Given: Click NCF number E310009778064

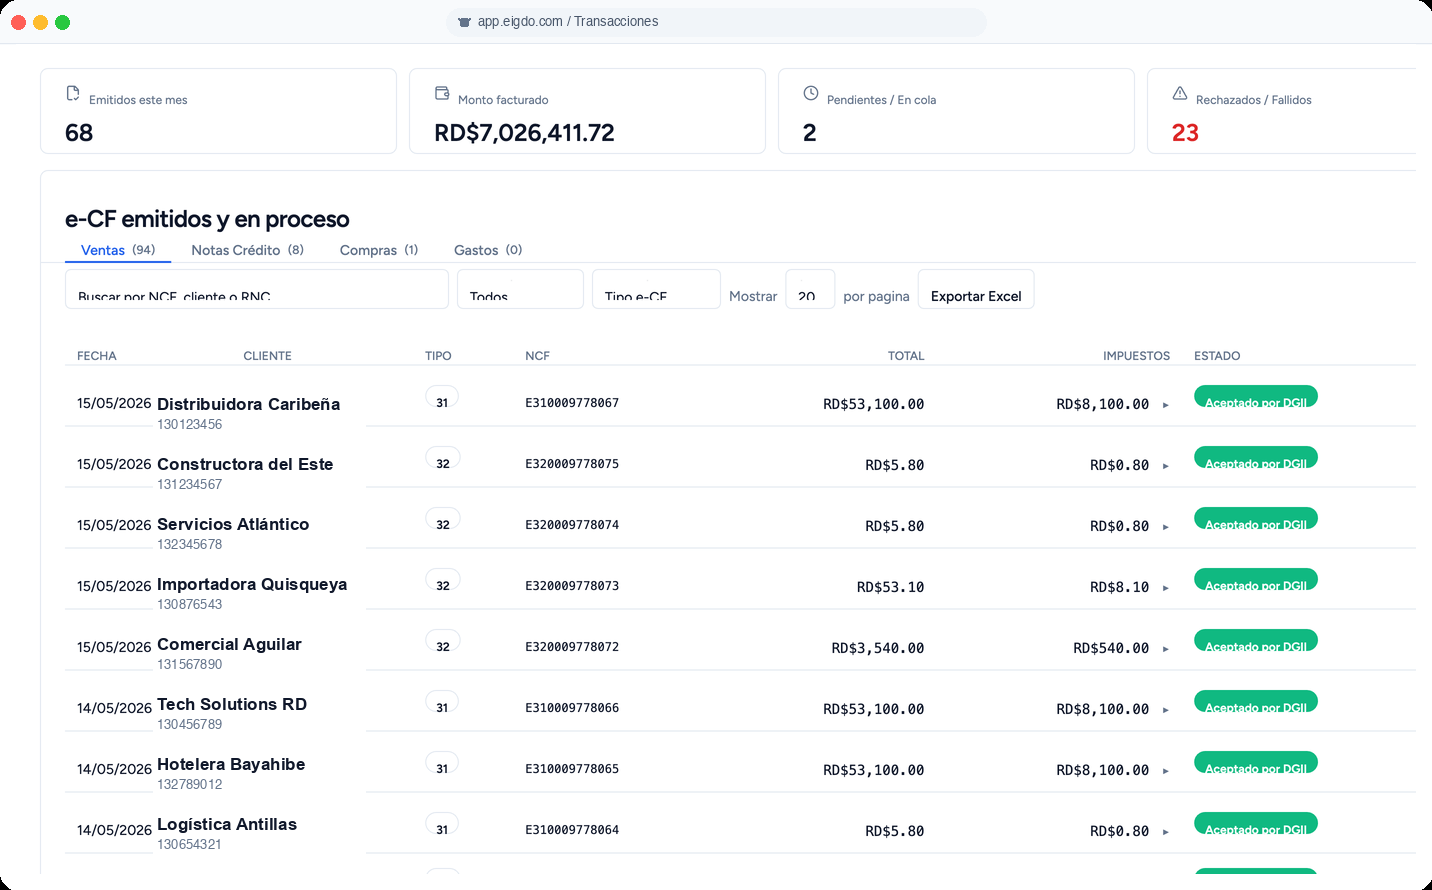Looking at the screenshot, I should coord(572,830).
